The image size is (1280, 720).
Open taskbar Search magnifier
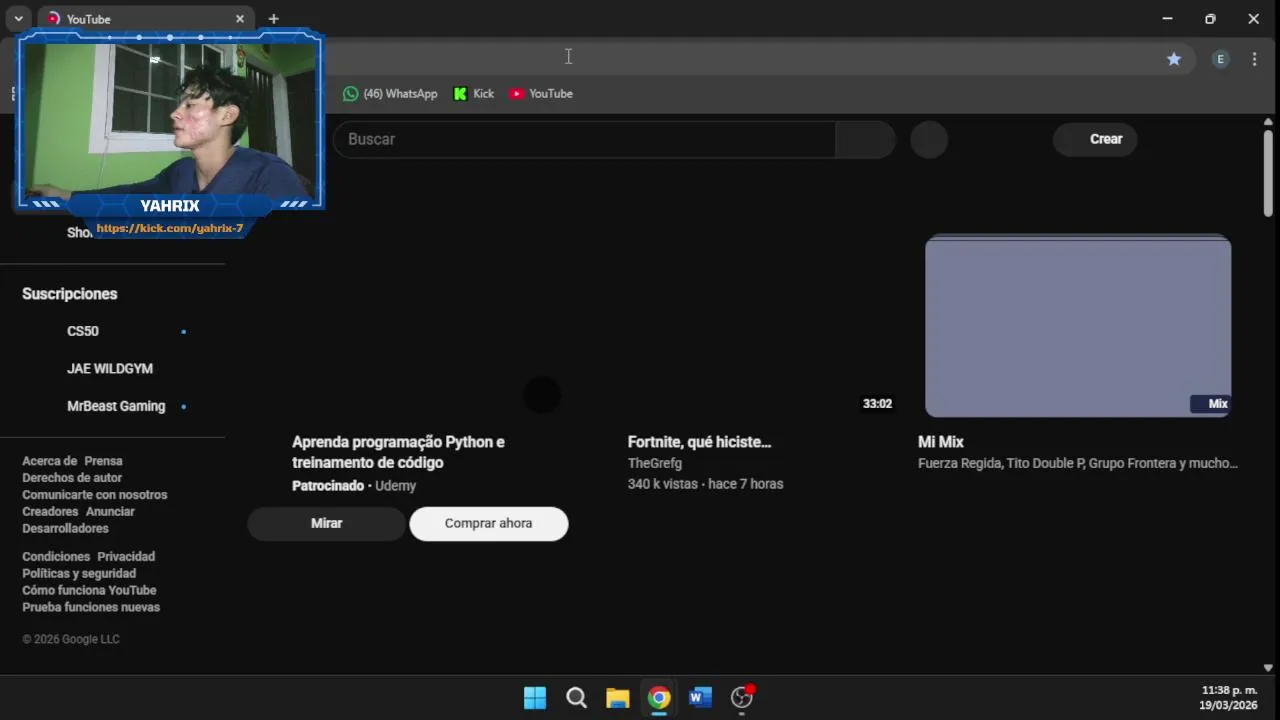[x=576, y=697]
